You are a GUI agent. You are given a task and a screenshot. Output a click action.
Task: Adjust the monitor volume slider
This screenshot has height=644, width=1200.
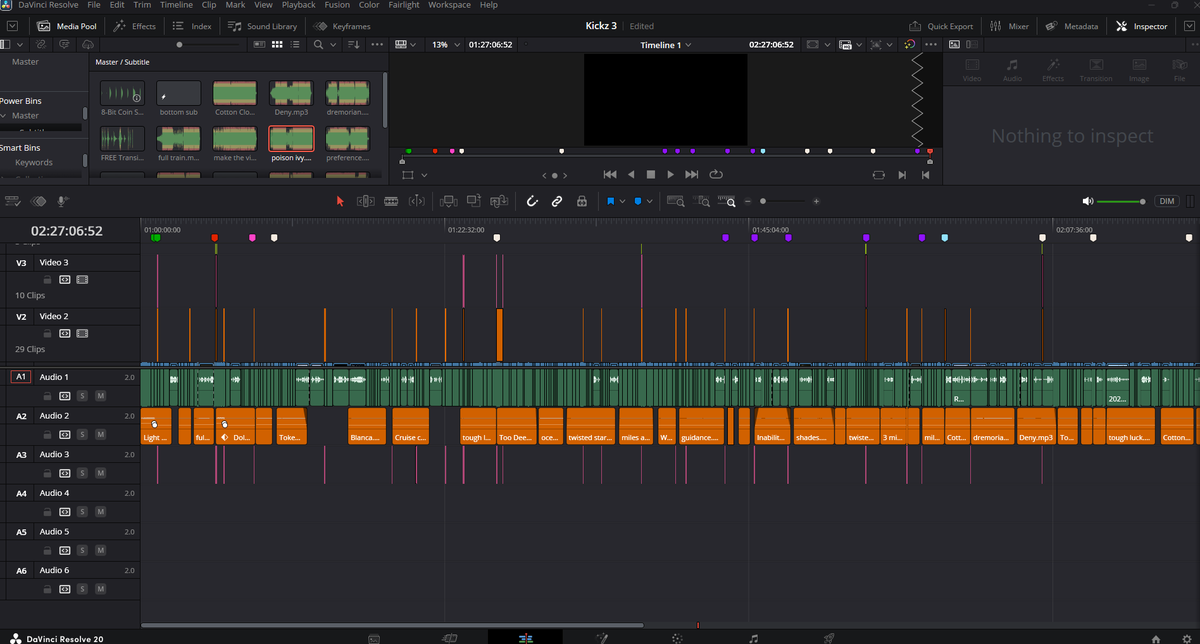click(1122, 201)
